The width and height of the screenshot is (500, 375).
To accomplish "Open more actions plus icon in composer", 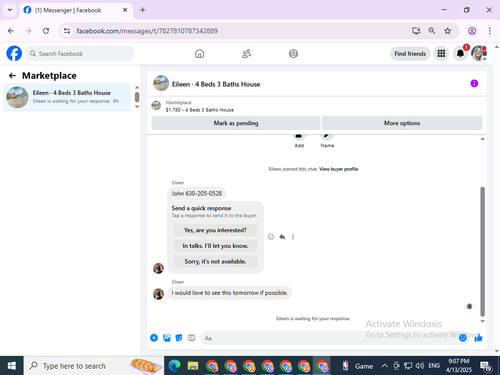I will [x=154, y=338].
